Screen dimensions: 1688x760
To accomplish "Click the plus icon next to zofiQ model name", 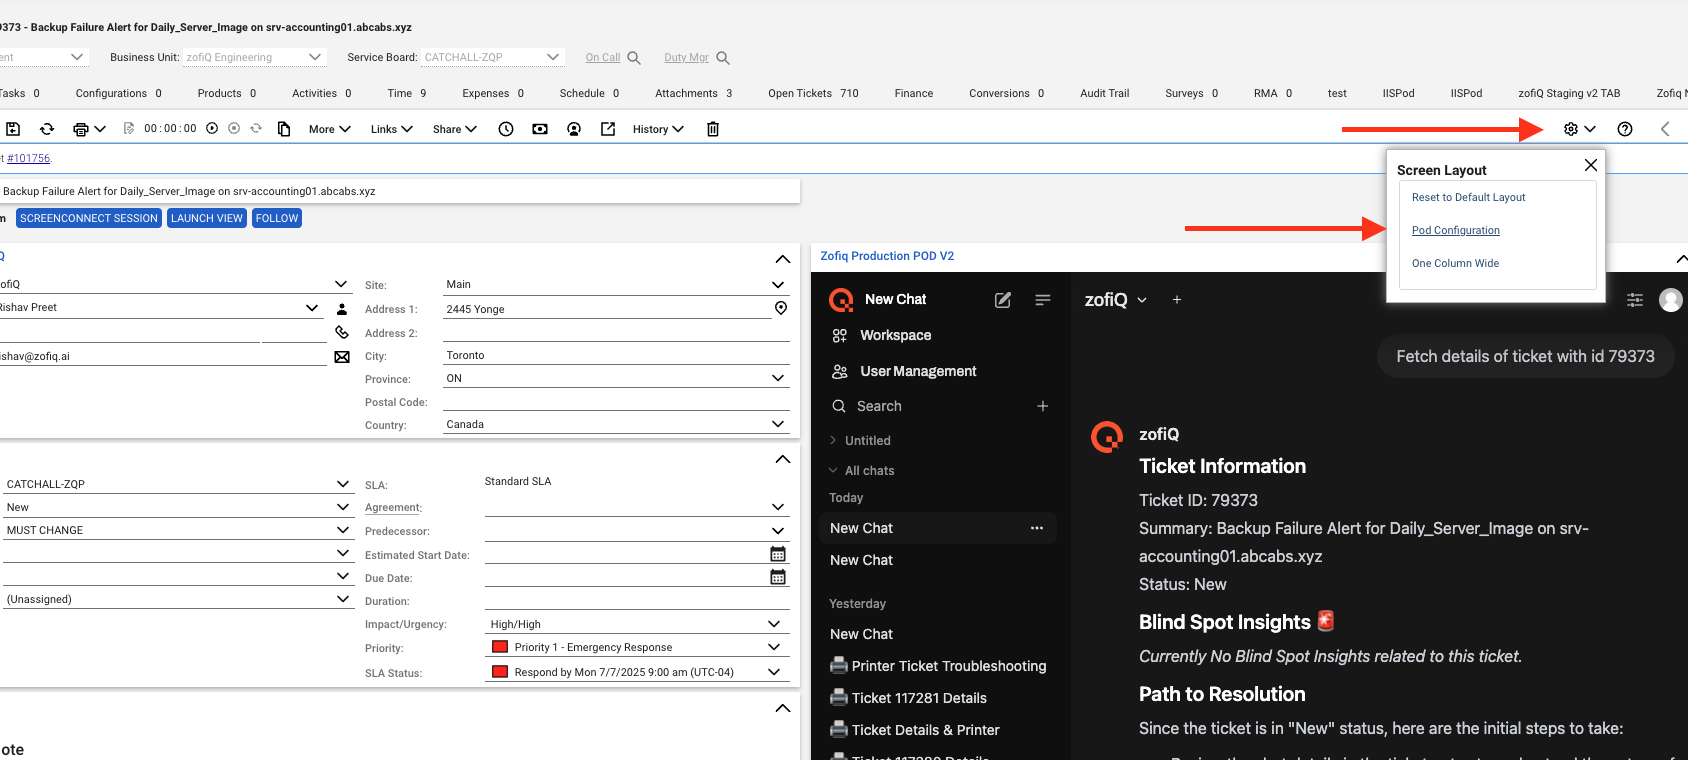I will click(1177, 299).
